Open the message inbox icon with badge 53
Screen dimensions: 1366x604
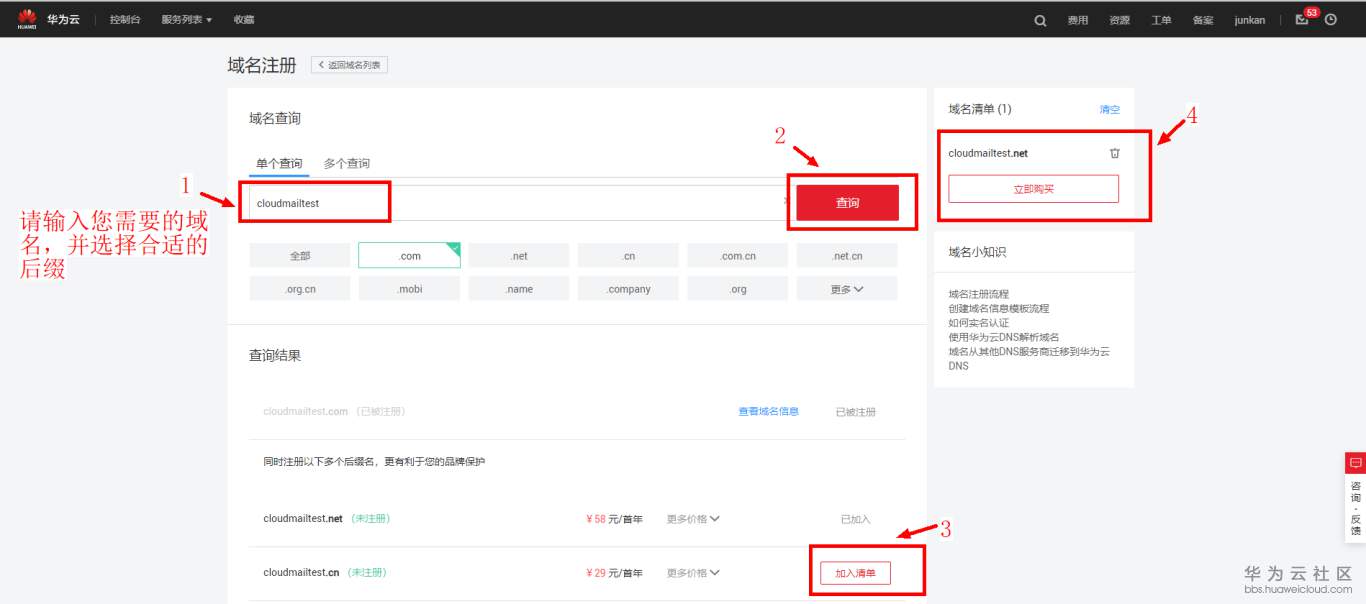pos(1302,19)
